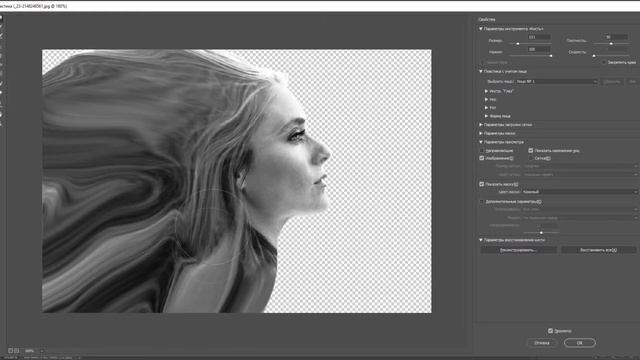Click the Properties (Свойства) panel title
The image size is (640, 360).
[487, 19]
